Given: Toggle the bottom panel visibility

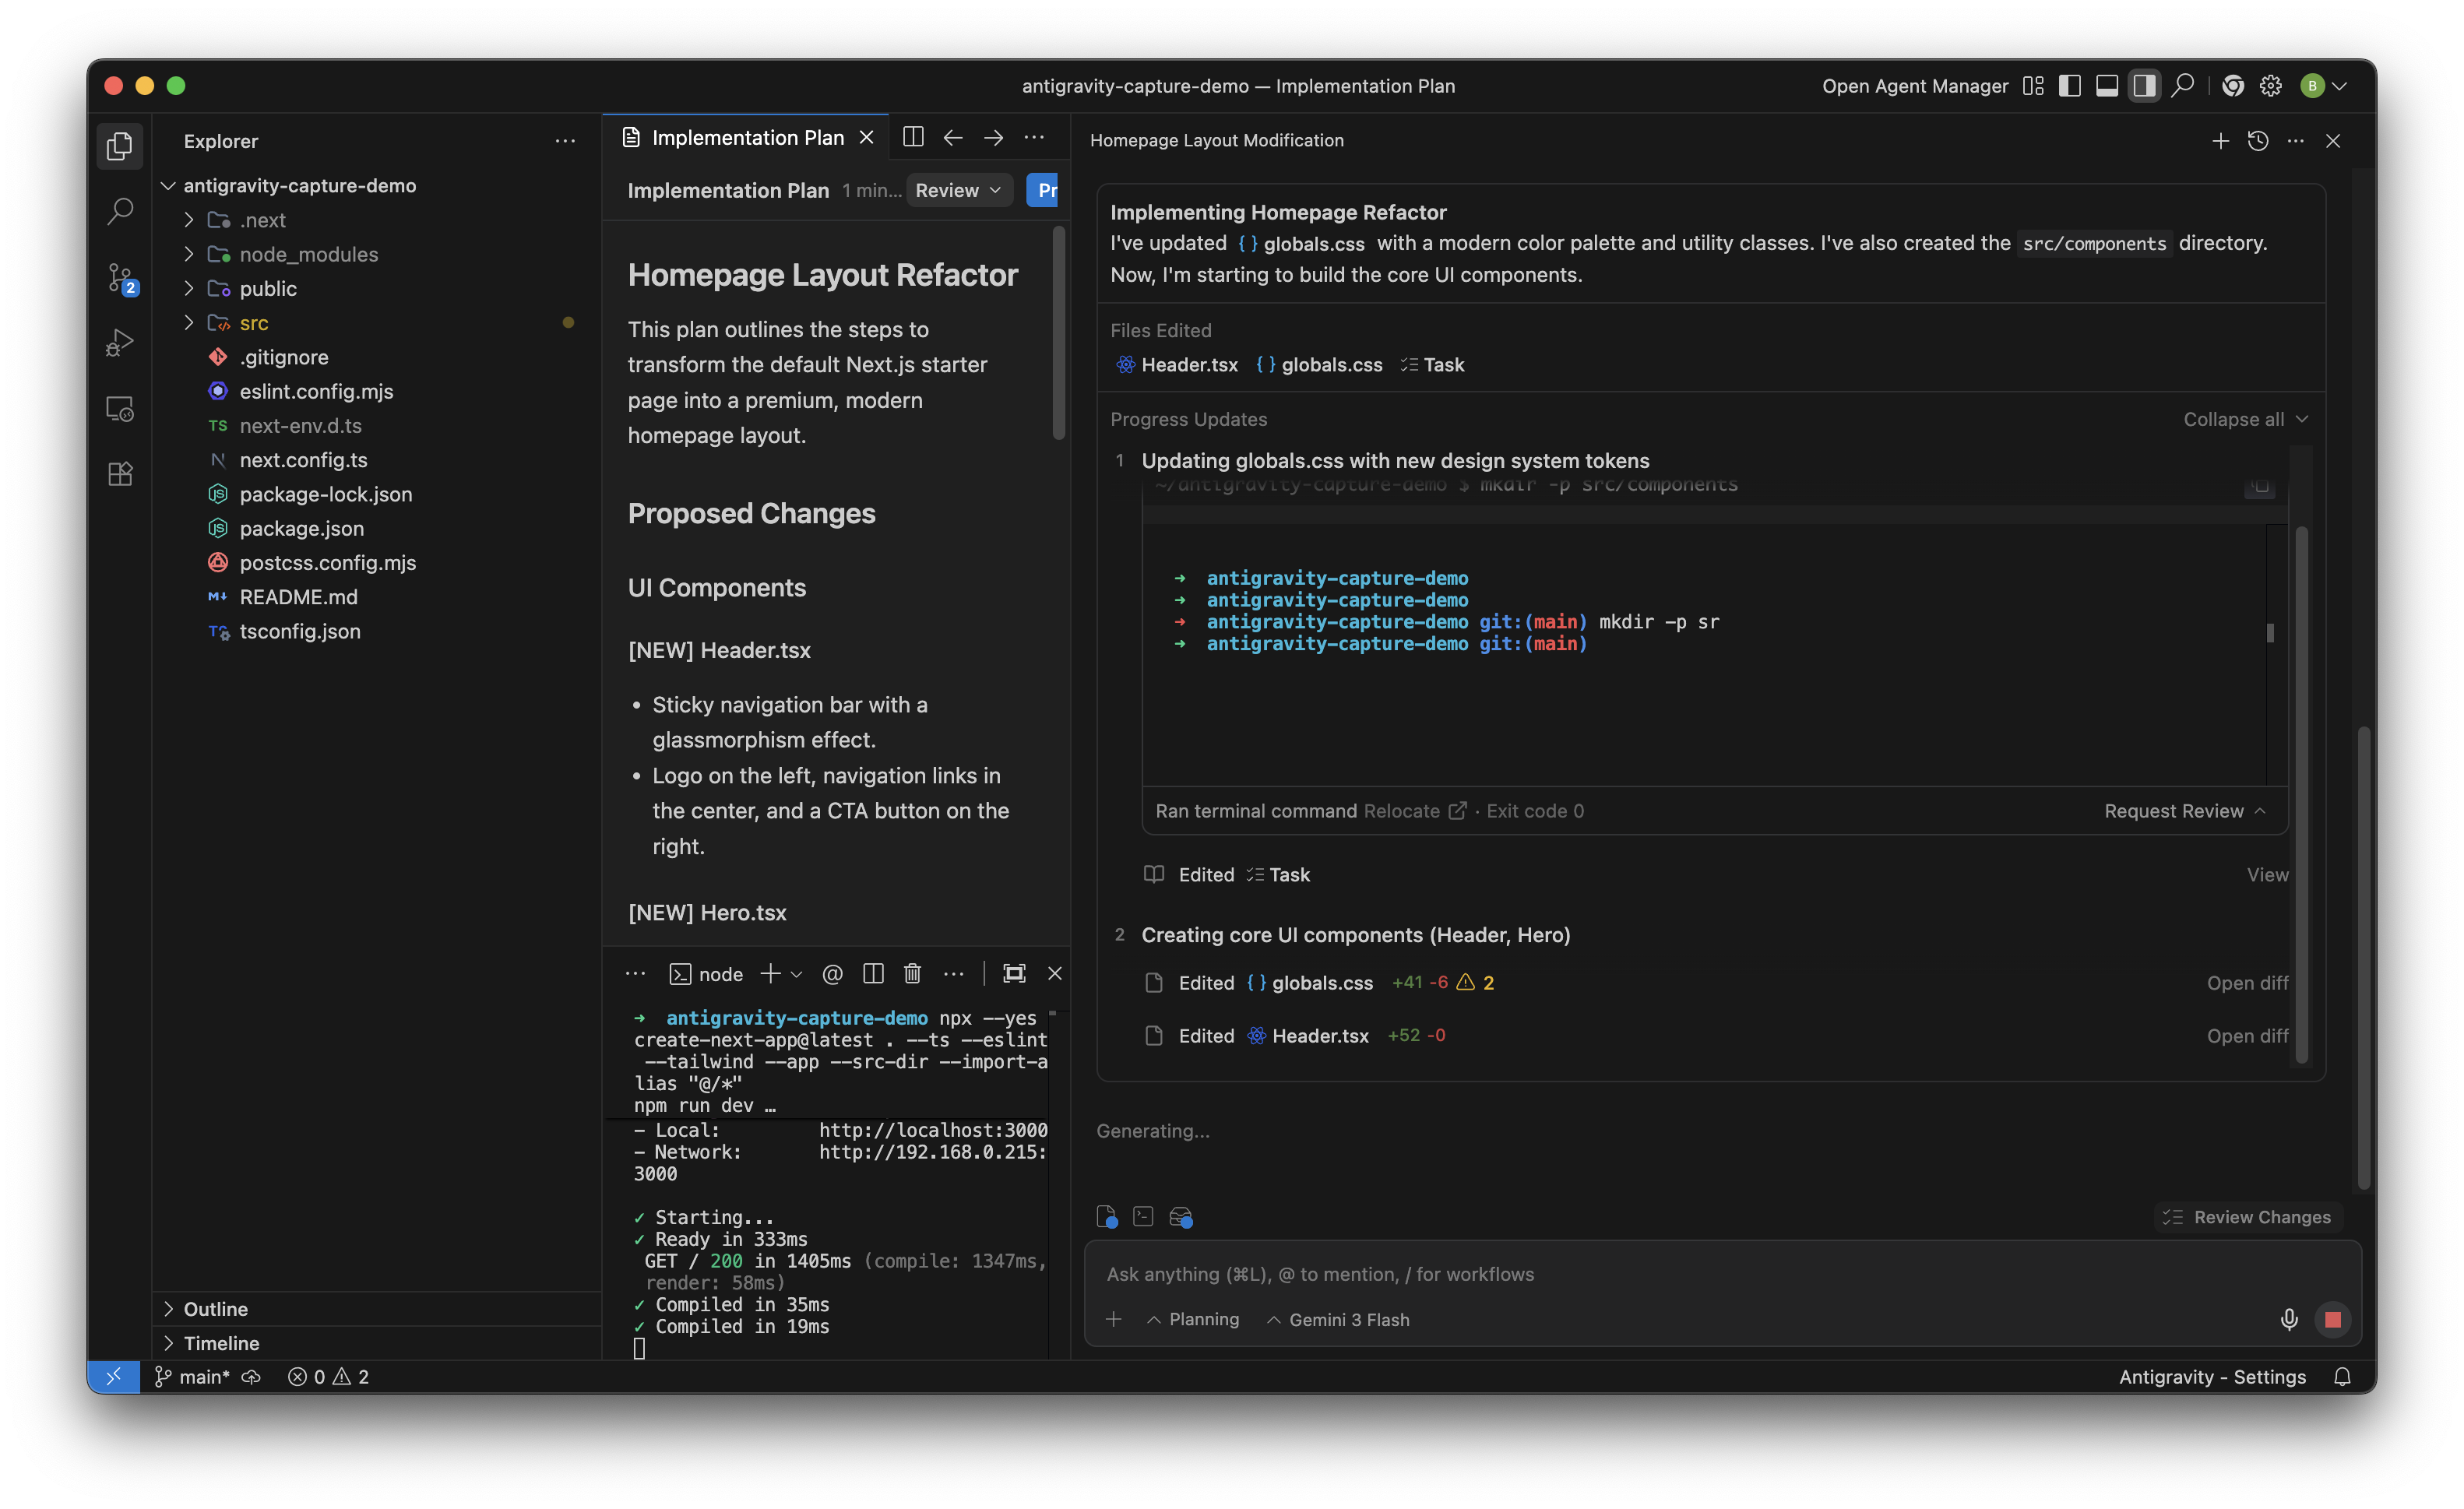Looking at the screenshot, I should (x=2107, y=86).
